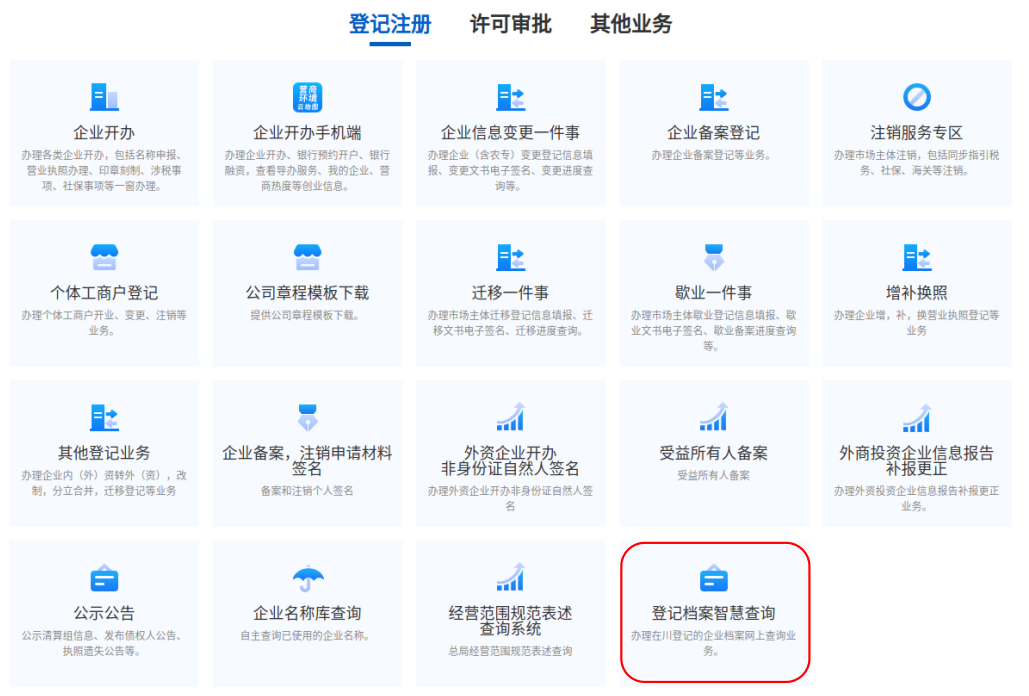Open 外商投资企业信息报告补报更正 title link
Screen dimensions: 1029x696
(916, 460)
